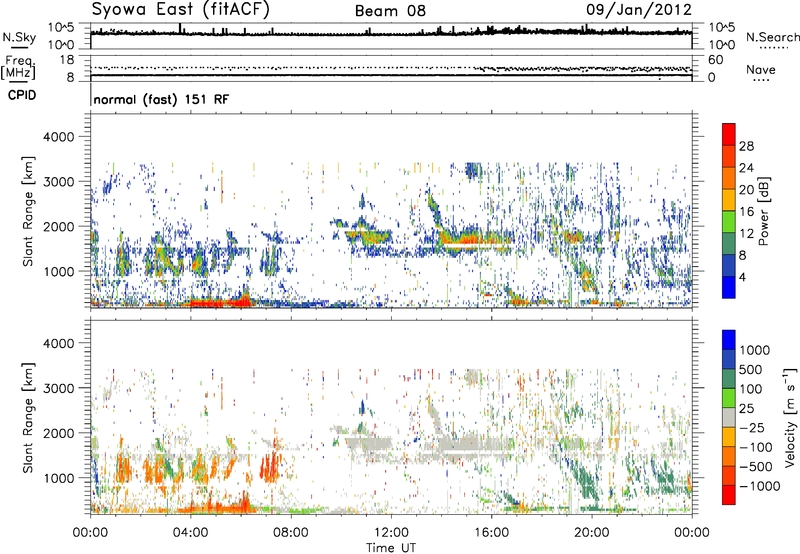
Task: Click "Slant Range [km]" label of Velocity panel
Action: point(28,418)
